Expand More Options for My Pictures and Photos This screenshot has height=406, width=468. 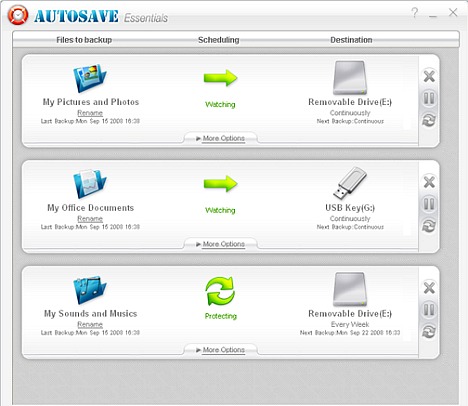220,138
